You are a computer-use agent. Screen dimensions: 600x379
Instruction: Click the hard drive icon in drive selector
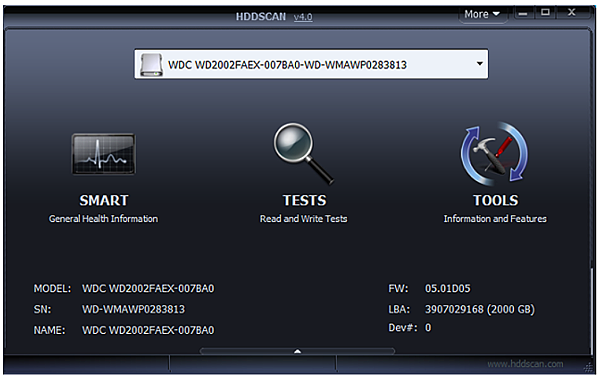tap(151, 65)
